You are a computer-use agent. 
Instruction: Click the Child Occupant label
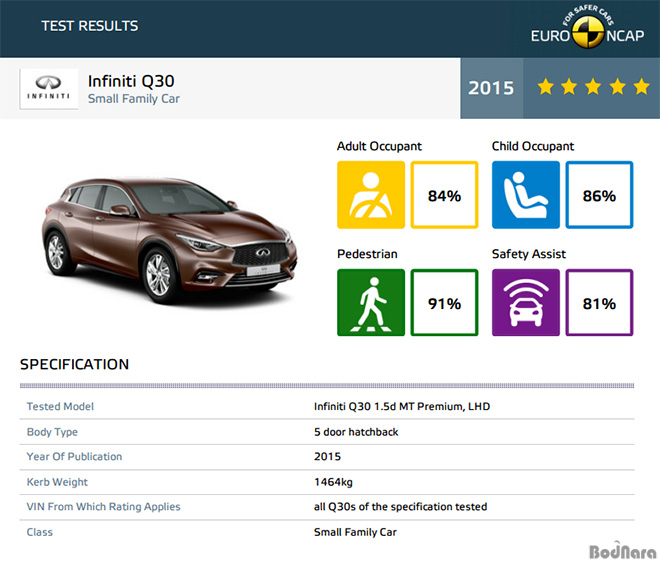click(533, 146)
